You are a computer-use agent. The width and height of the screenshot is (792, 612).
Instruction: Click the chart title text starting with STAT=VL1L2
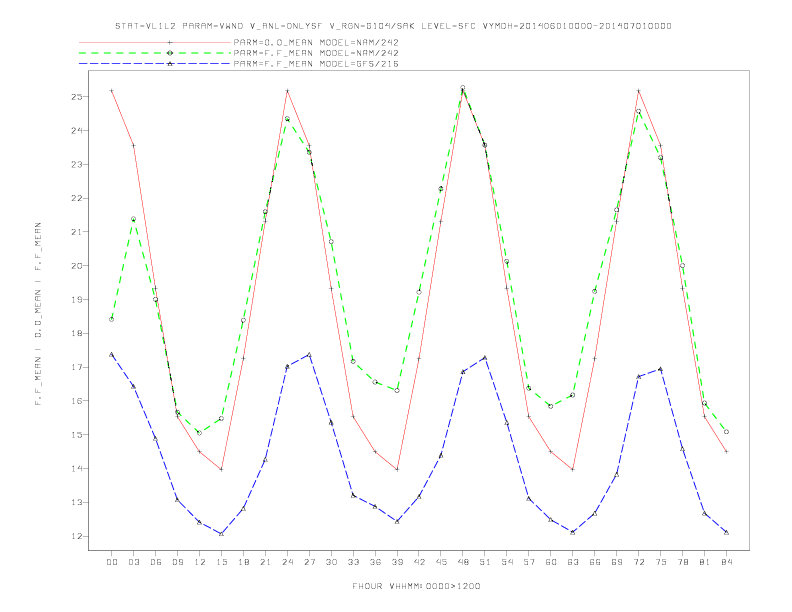[393, 26]
